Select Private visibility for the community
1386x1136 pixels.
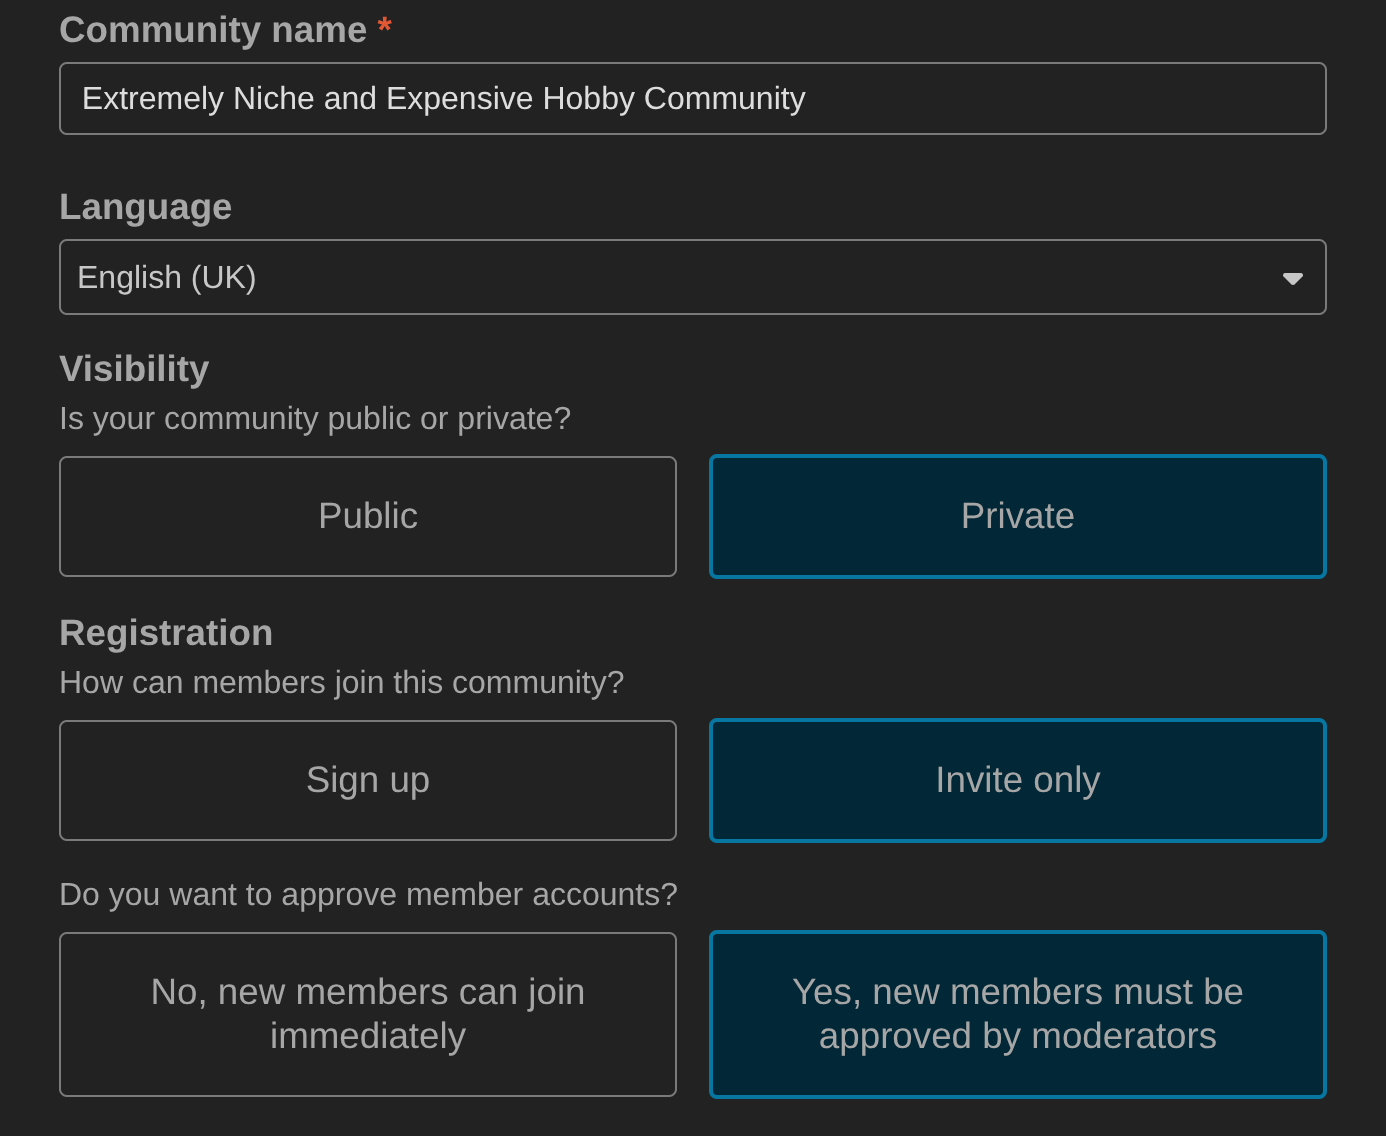[1017, 516]
